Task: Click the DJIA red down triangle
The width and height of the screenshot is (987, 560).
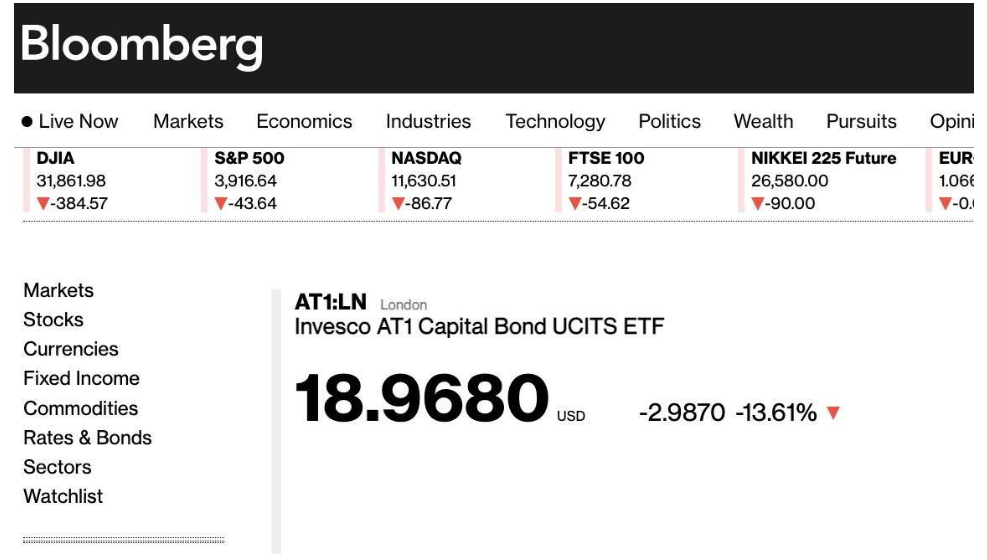Action: click(x=43, y=204)
